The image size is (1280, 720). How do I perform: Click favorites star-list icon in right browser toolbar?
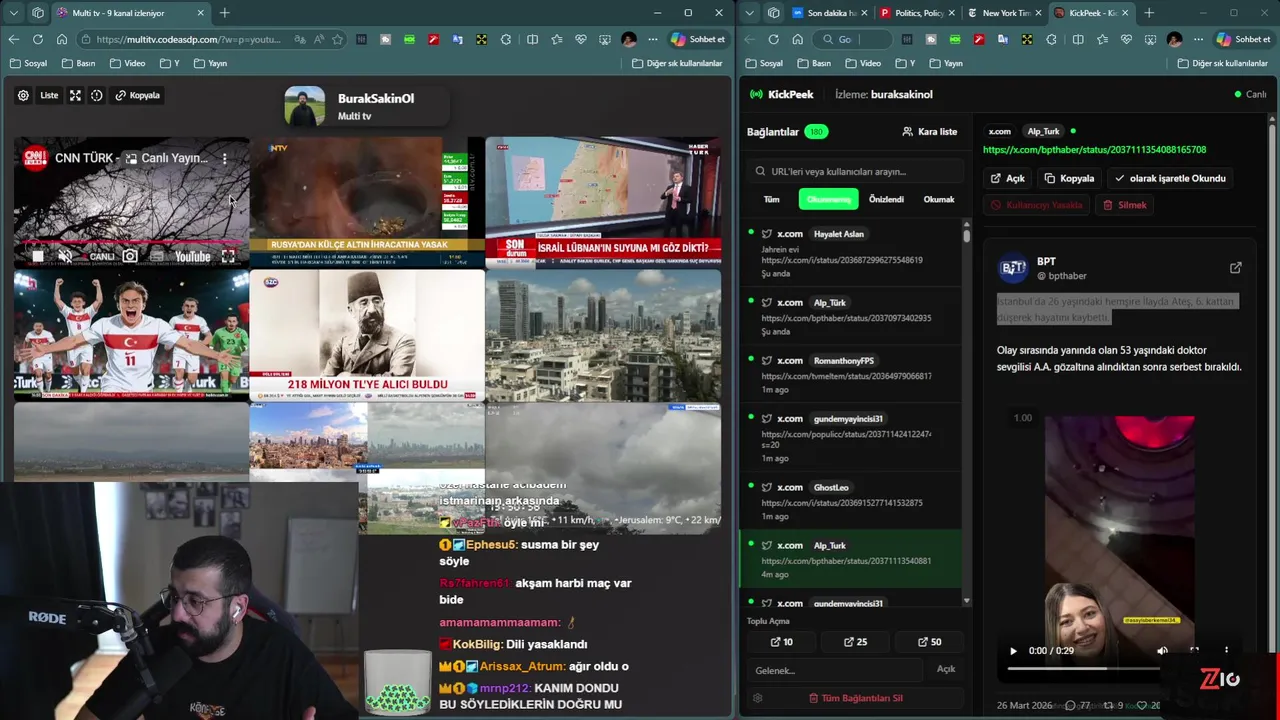[x=1102, y=39]
